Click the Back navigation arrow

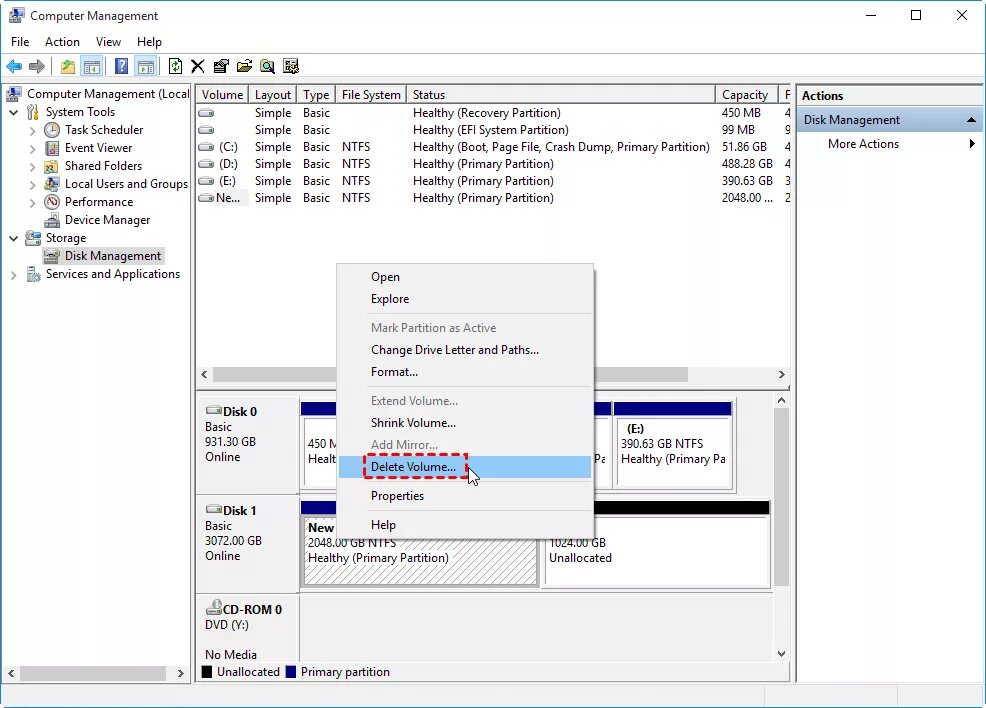[x=14, y=66]
